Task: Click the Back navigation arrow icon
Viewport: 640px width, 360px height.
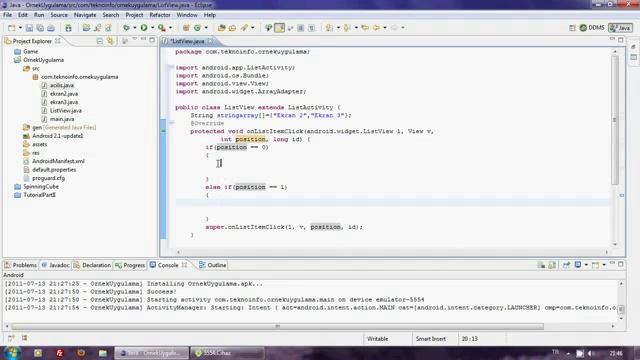Action: pyautogui.click(x=377, y=28)
